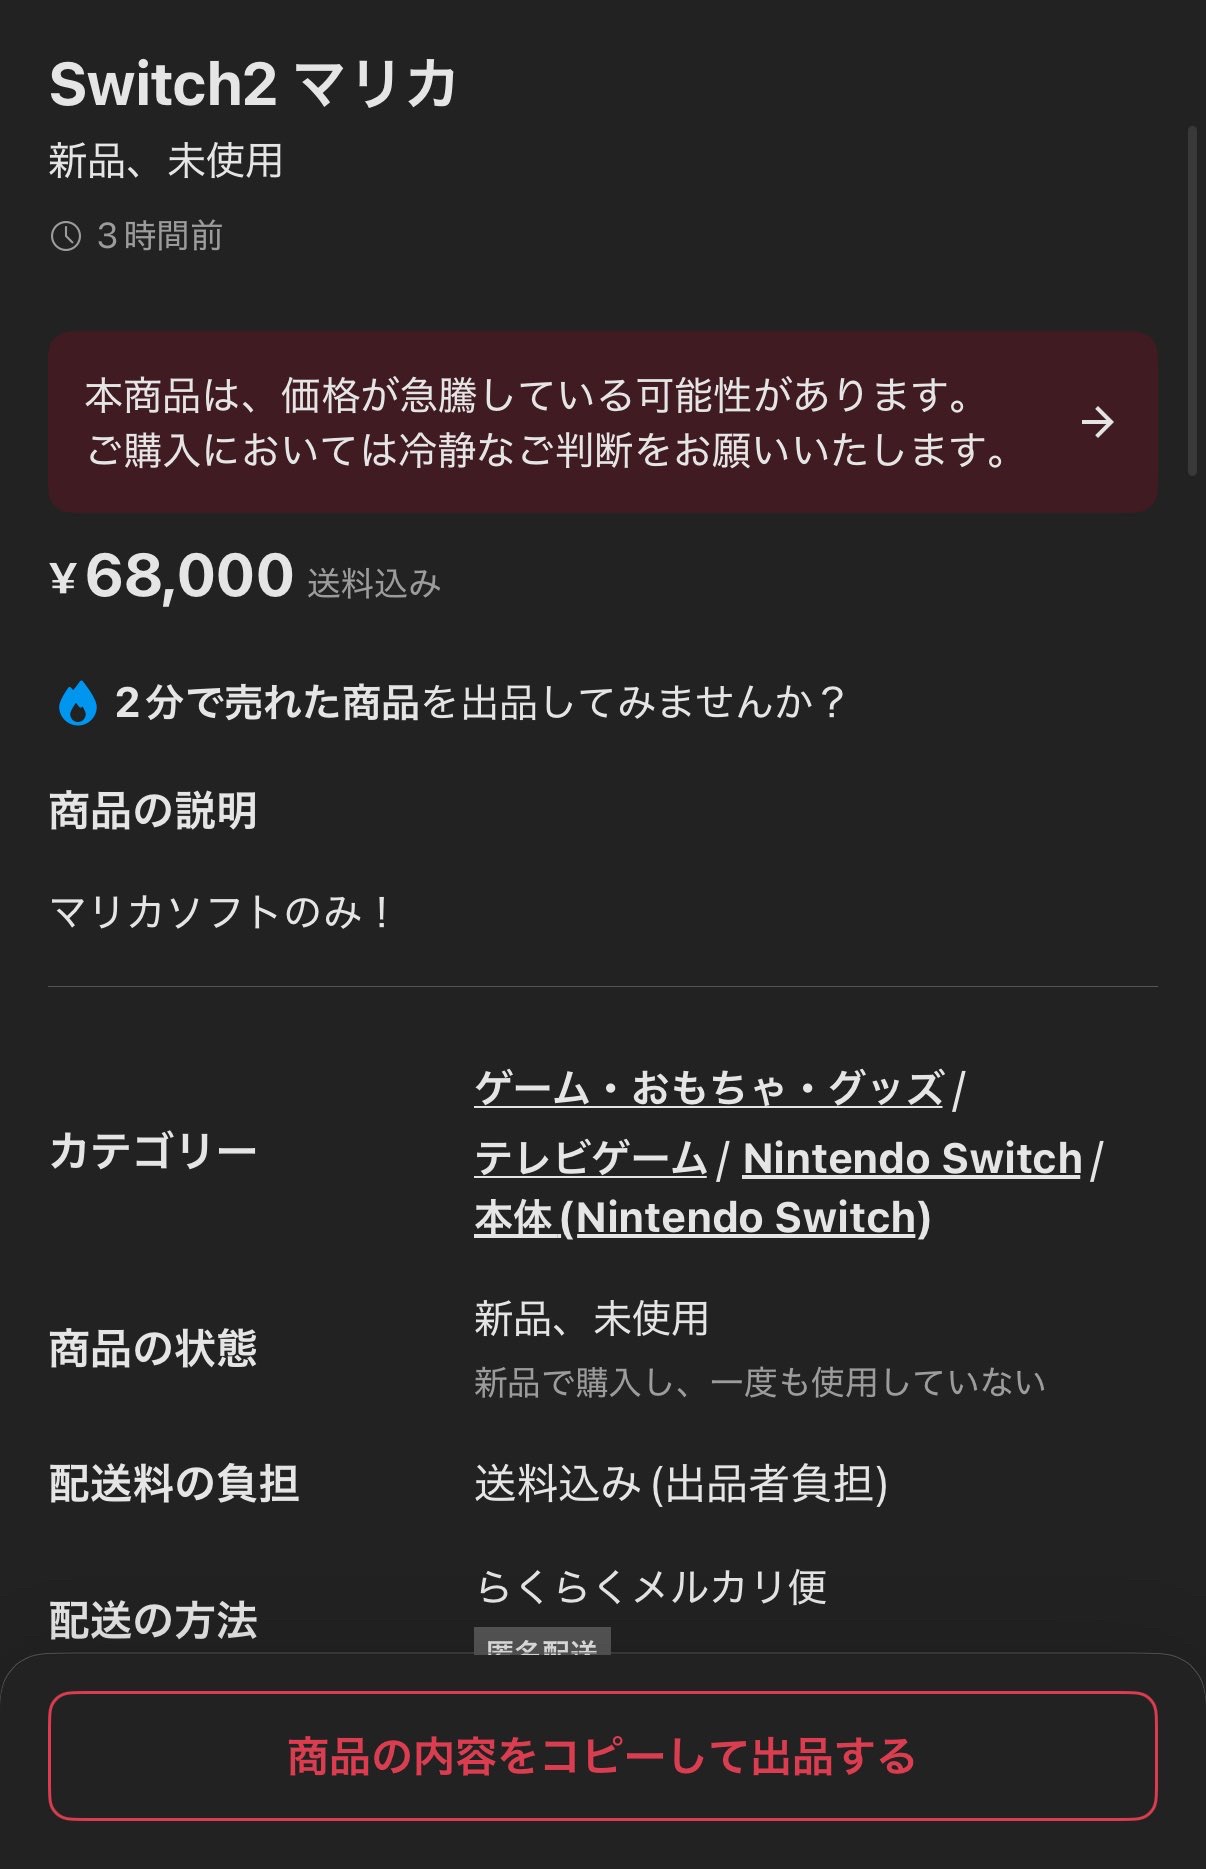This screenshot has height=1869, width=1206.
Task: Tap the blue flame icon
Action: pyautogui.click(x=77, y=703)
